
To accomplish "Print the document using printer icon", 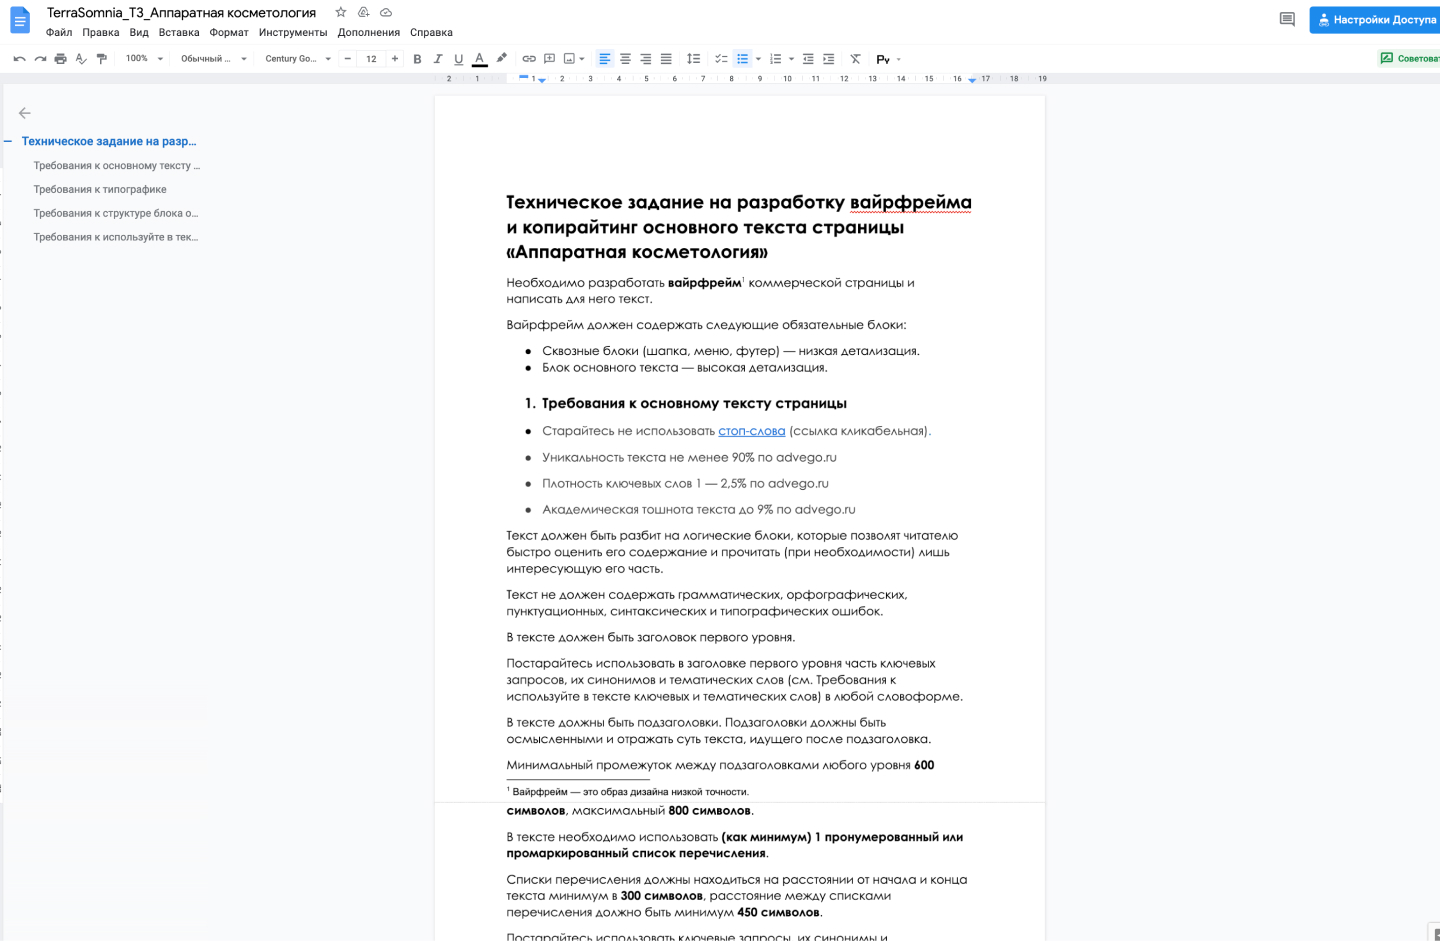I will tap(60, 59).
